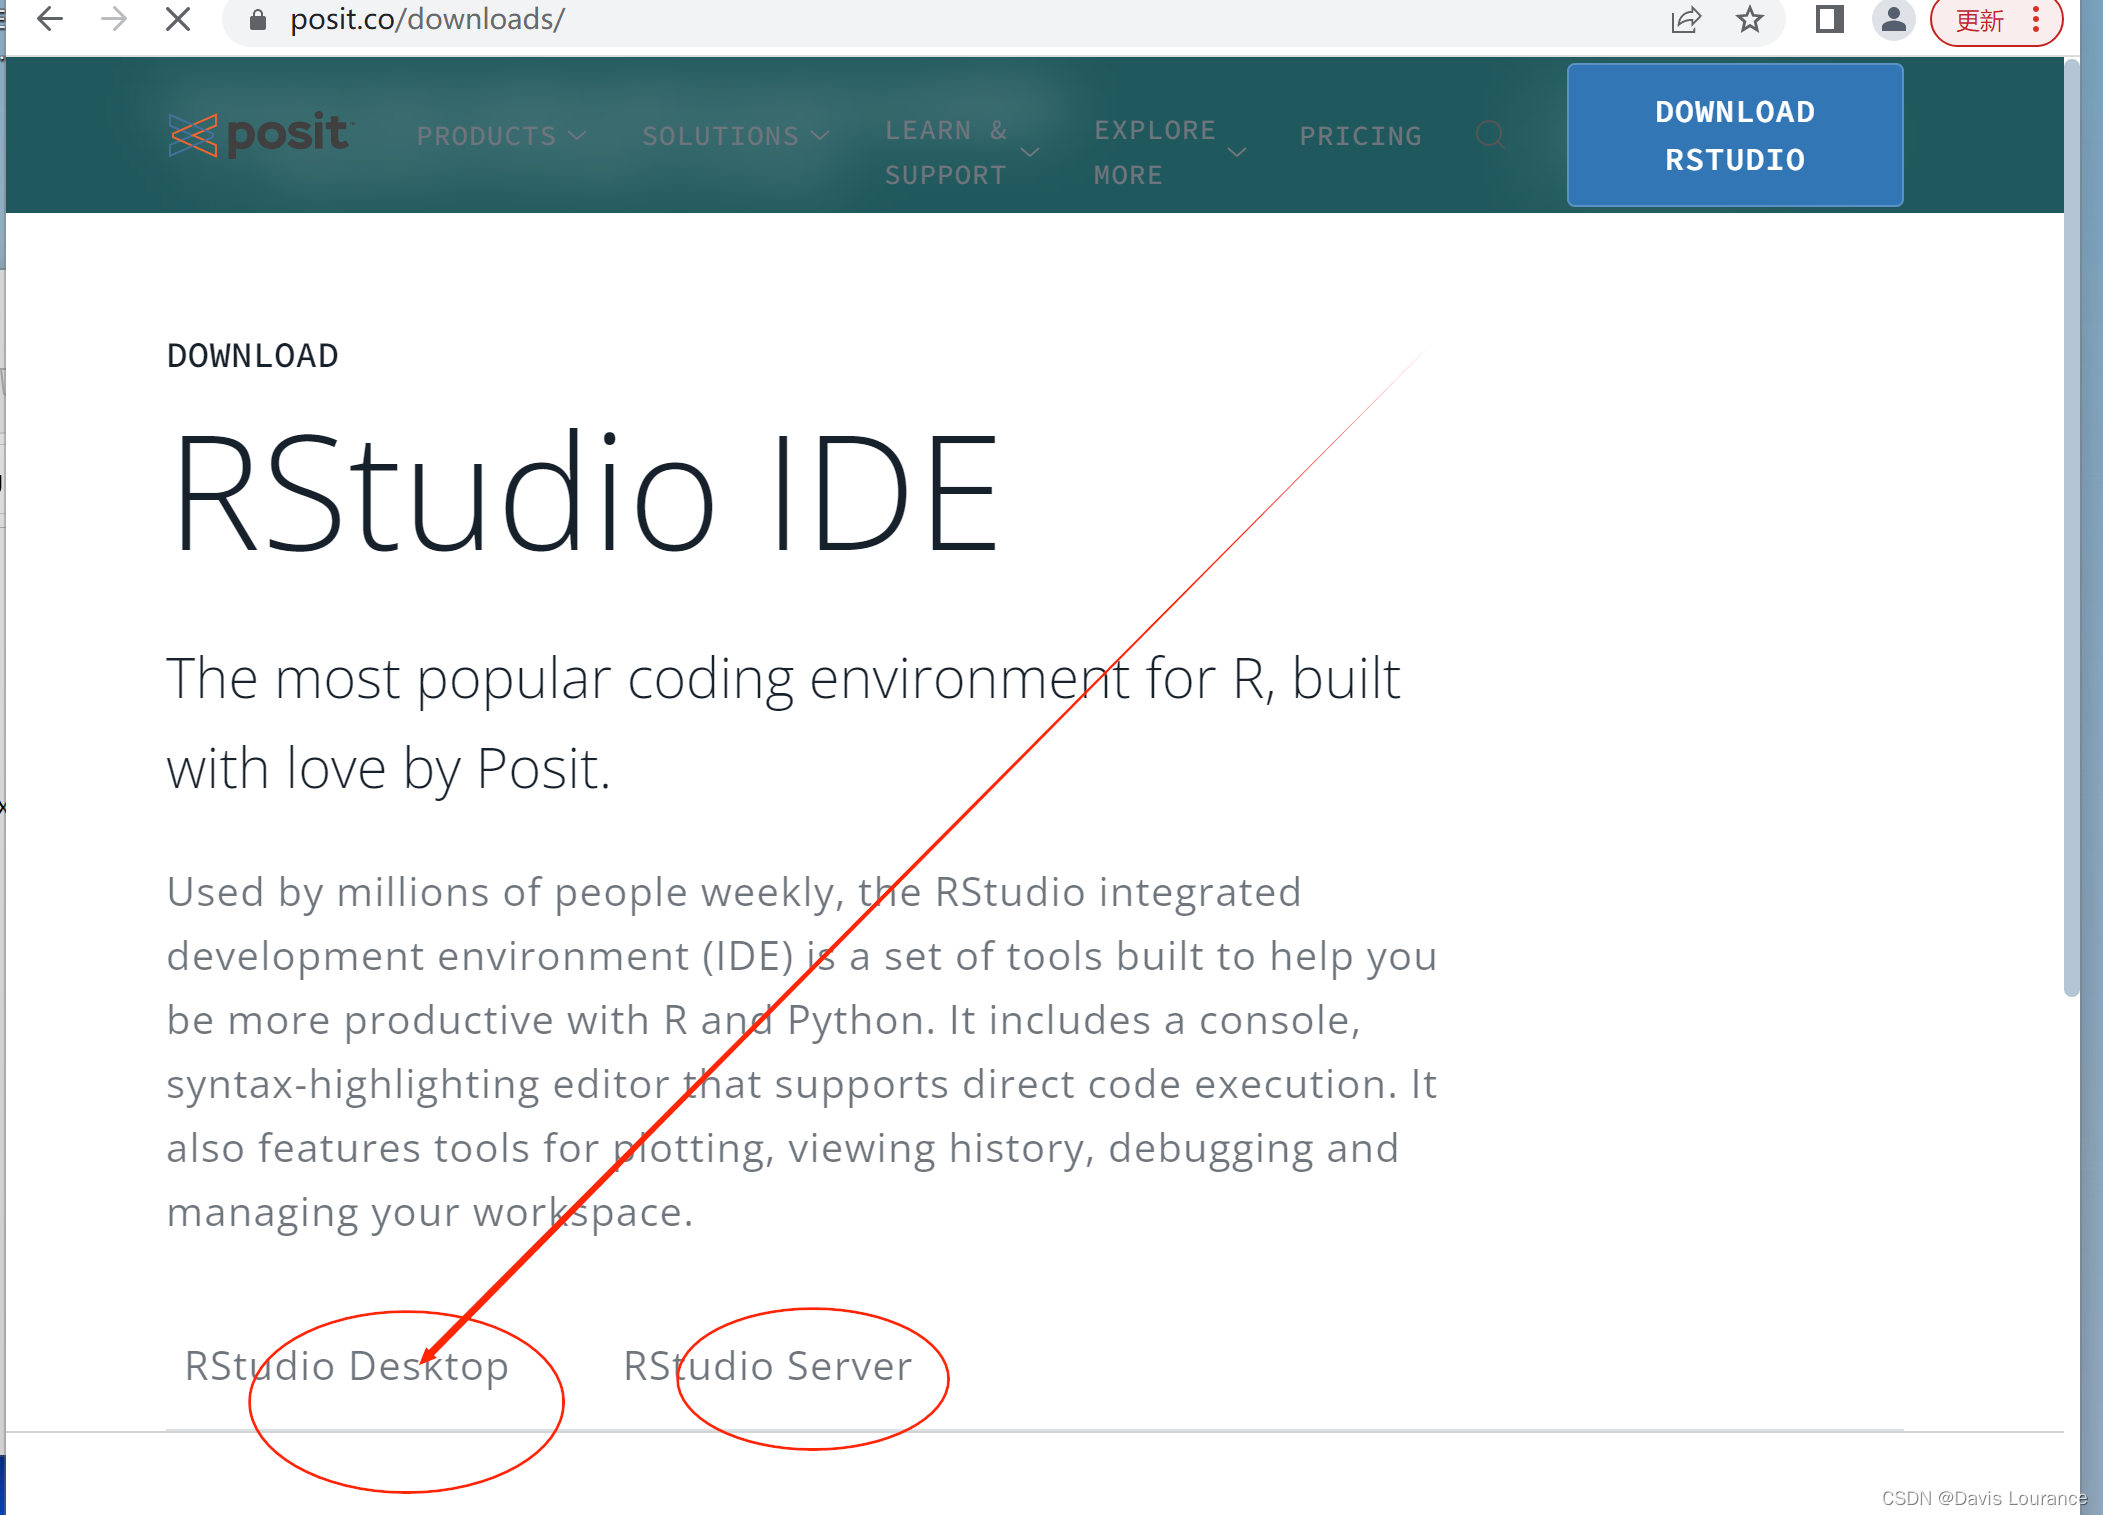Viewport: 2103px width, 1515px height.
Task: Open the browser side panel icon
Action: pyautogui.click(x=1830, y=19)
